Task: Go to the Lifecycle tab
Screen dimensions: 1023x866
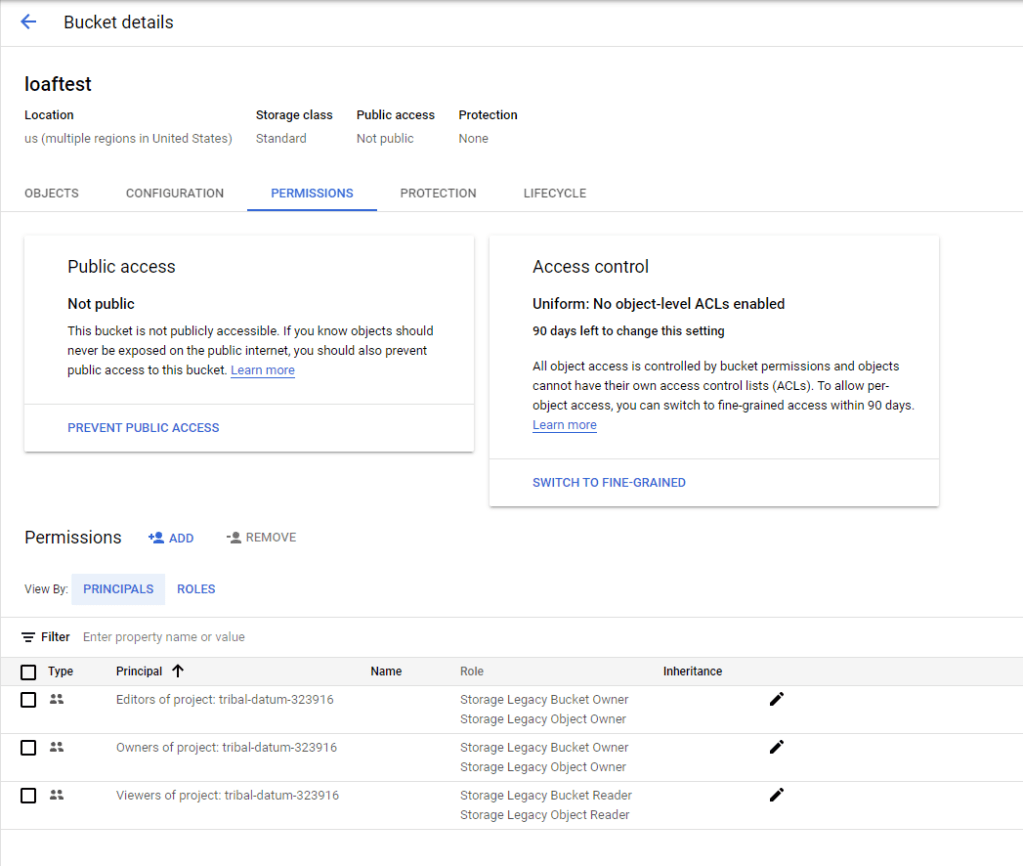Action: pos(554,193)
